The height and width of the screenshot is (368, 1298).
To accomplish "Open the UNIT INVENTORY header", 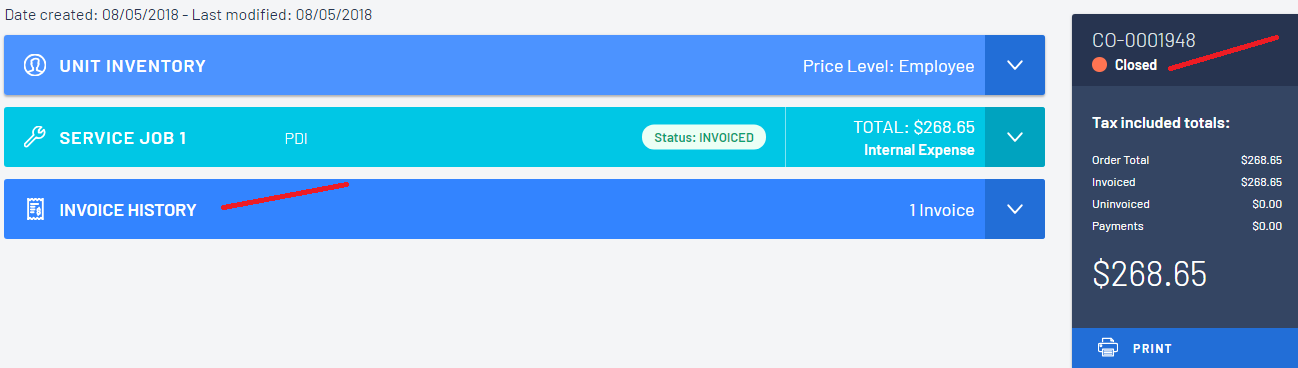I will (133, 66).
